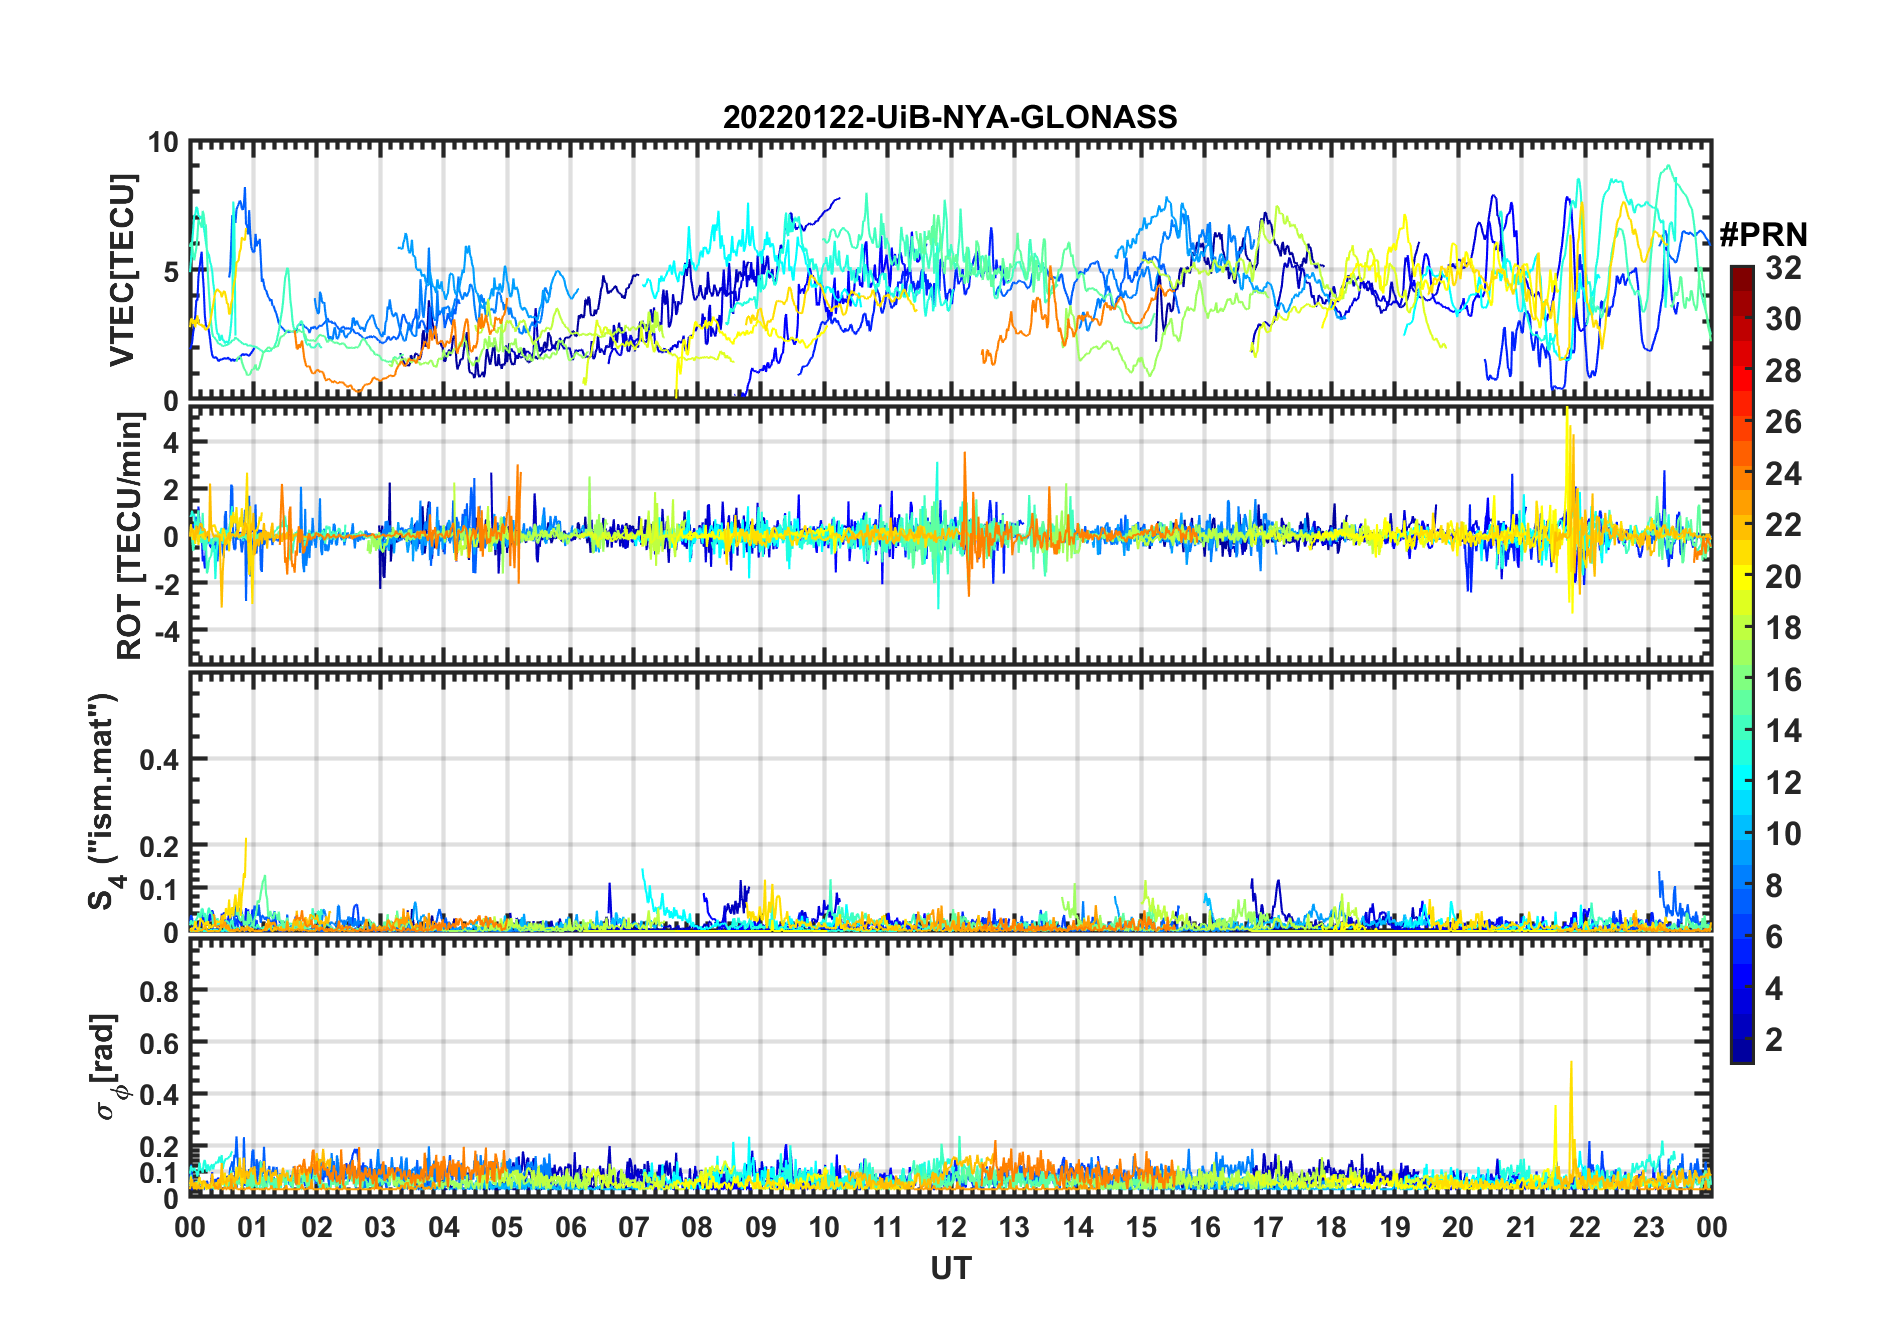Click colorbar tick label 8
This screenshot has width=1902, height=1330.
1774,885
